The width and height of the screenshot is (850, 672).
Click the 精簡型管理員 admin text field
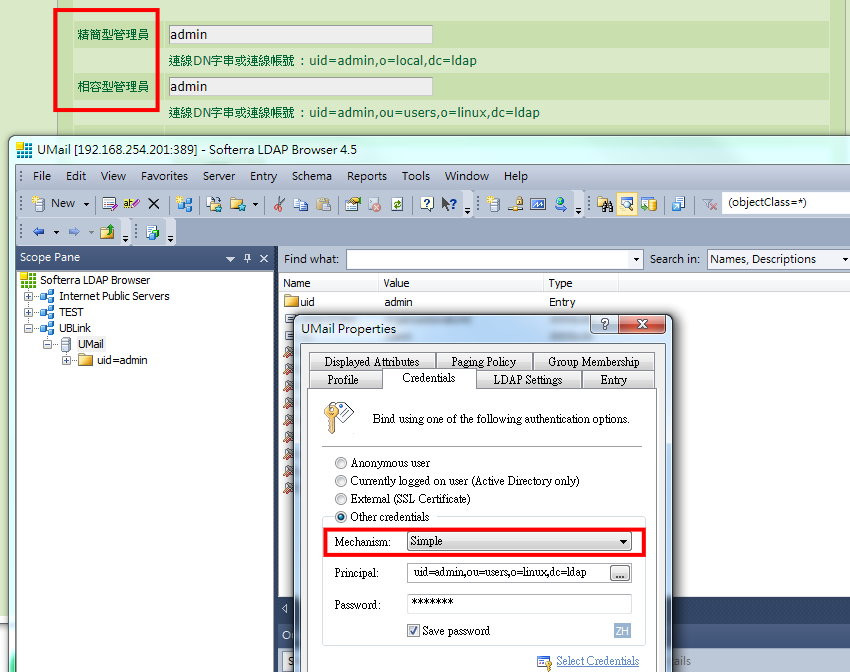coord(301,34)
